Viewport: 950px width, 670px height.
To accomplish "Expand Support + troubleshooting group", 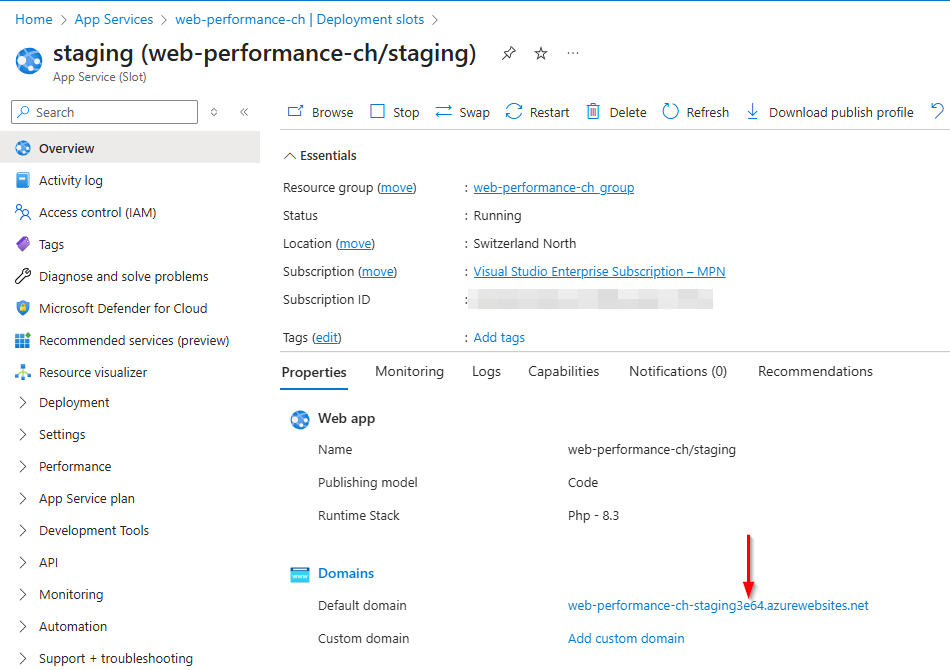I will tap(23, 658).
